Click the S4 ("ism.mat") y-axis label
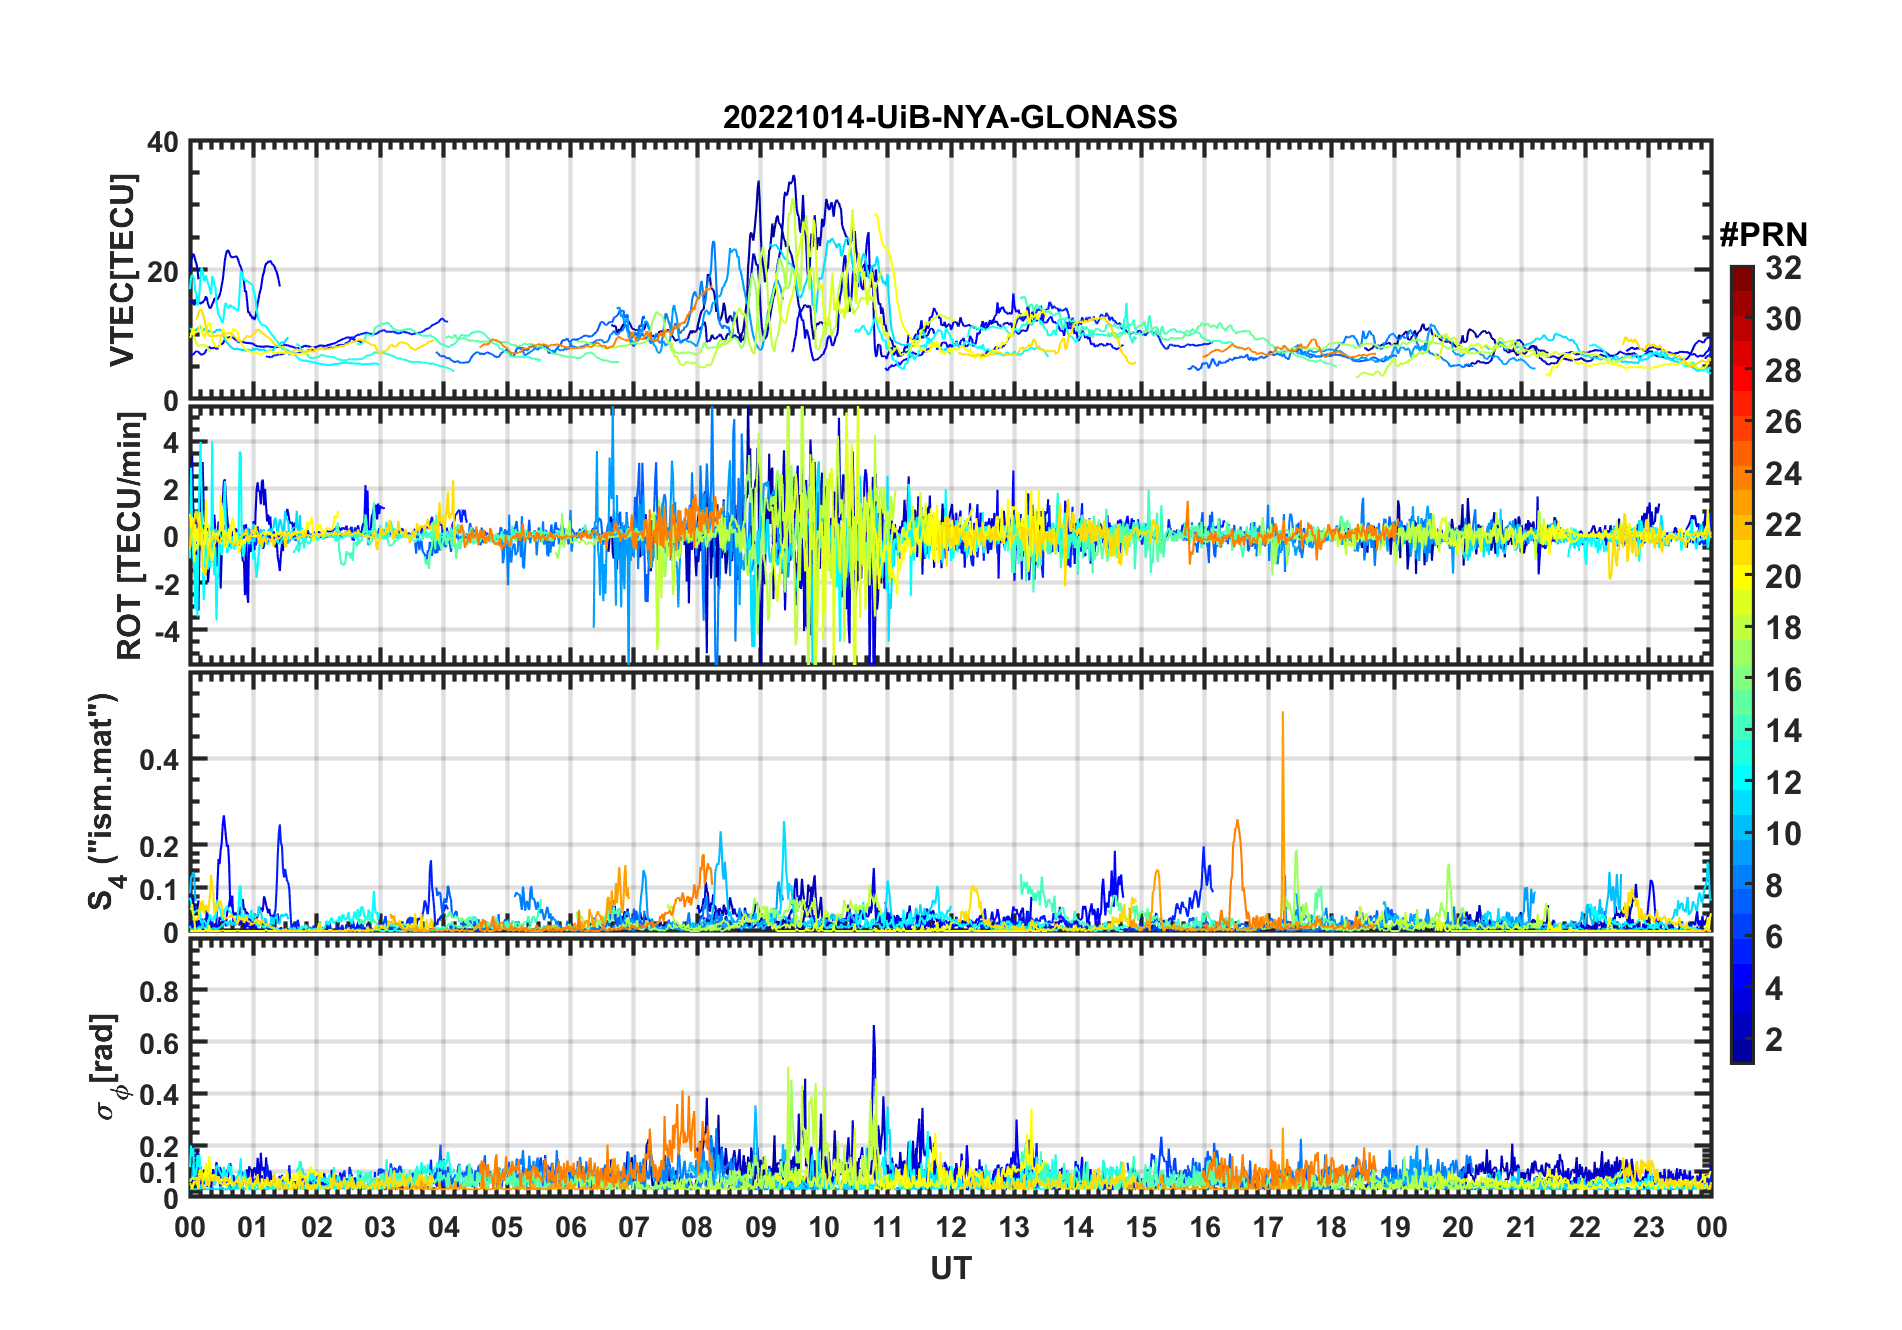 point(104,801)
